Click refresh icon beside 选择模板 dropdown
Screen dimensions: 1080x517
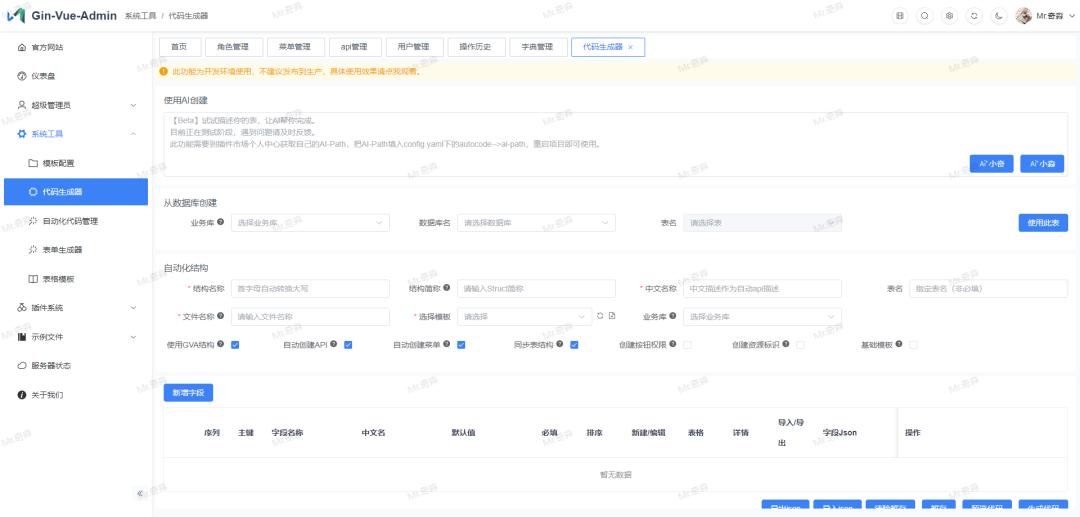(600, 317)
